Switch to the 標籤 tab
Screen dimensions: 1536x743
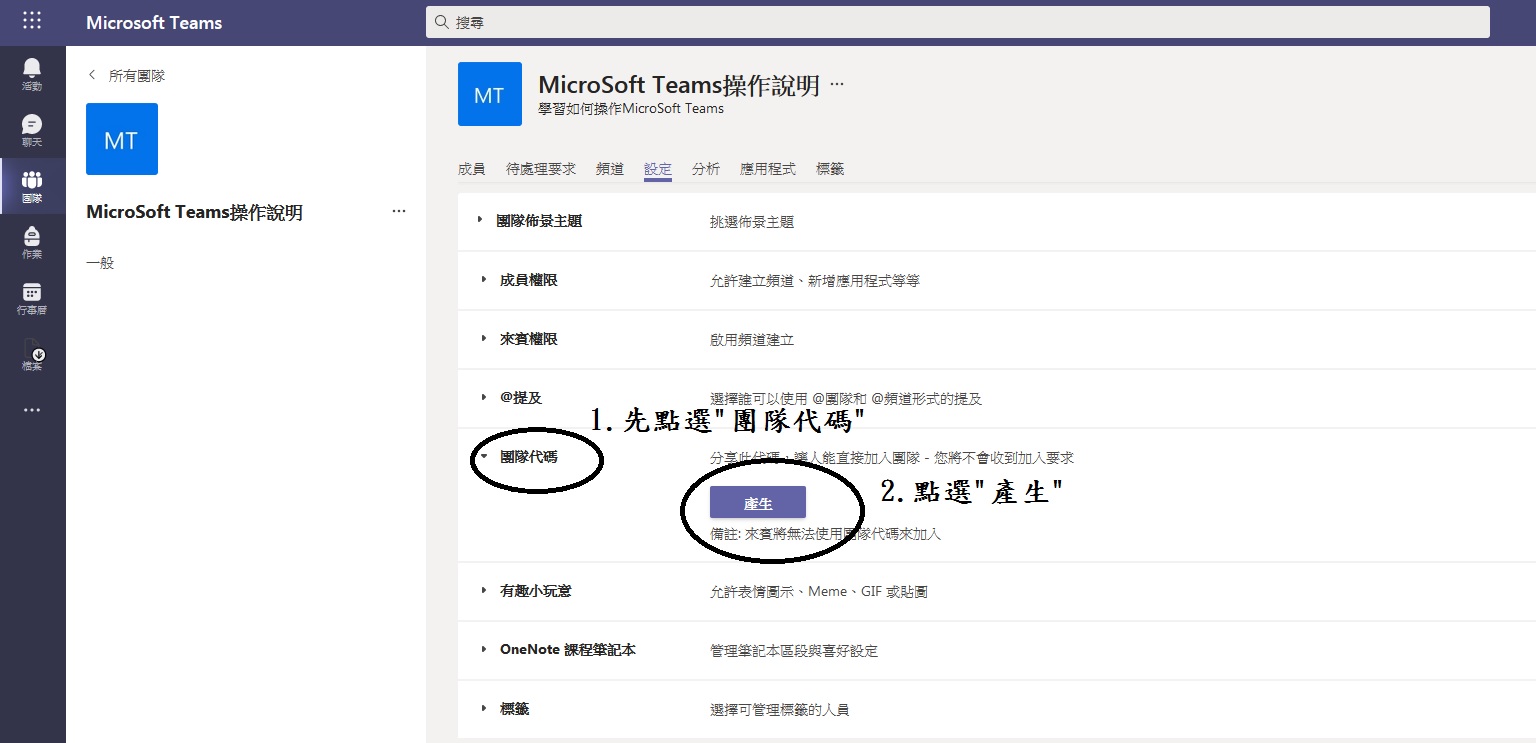click(x=830, y=169)
